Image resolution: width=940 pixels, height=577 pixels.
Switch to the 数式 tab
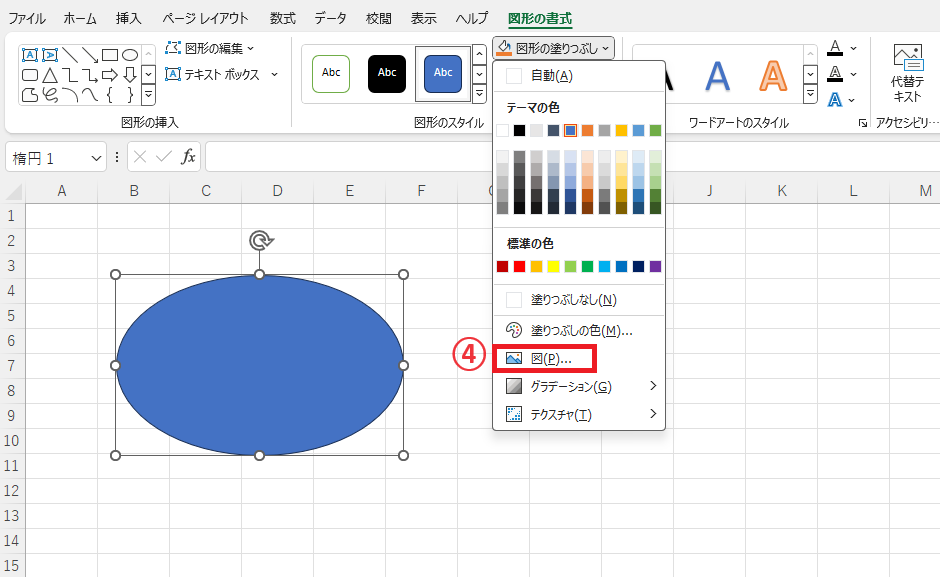tap(282, 19)
